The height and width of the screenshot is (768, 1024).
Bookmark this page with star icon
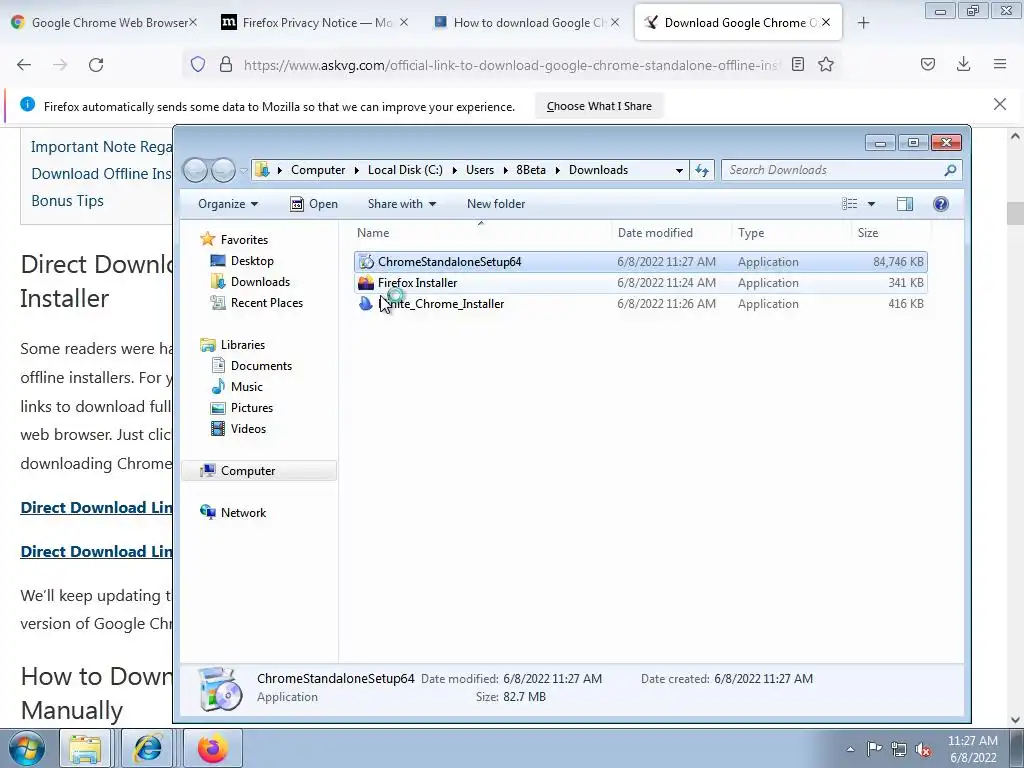(x=826, y=64)
